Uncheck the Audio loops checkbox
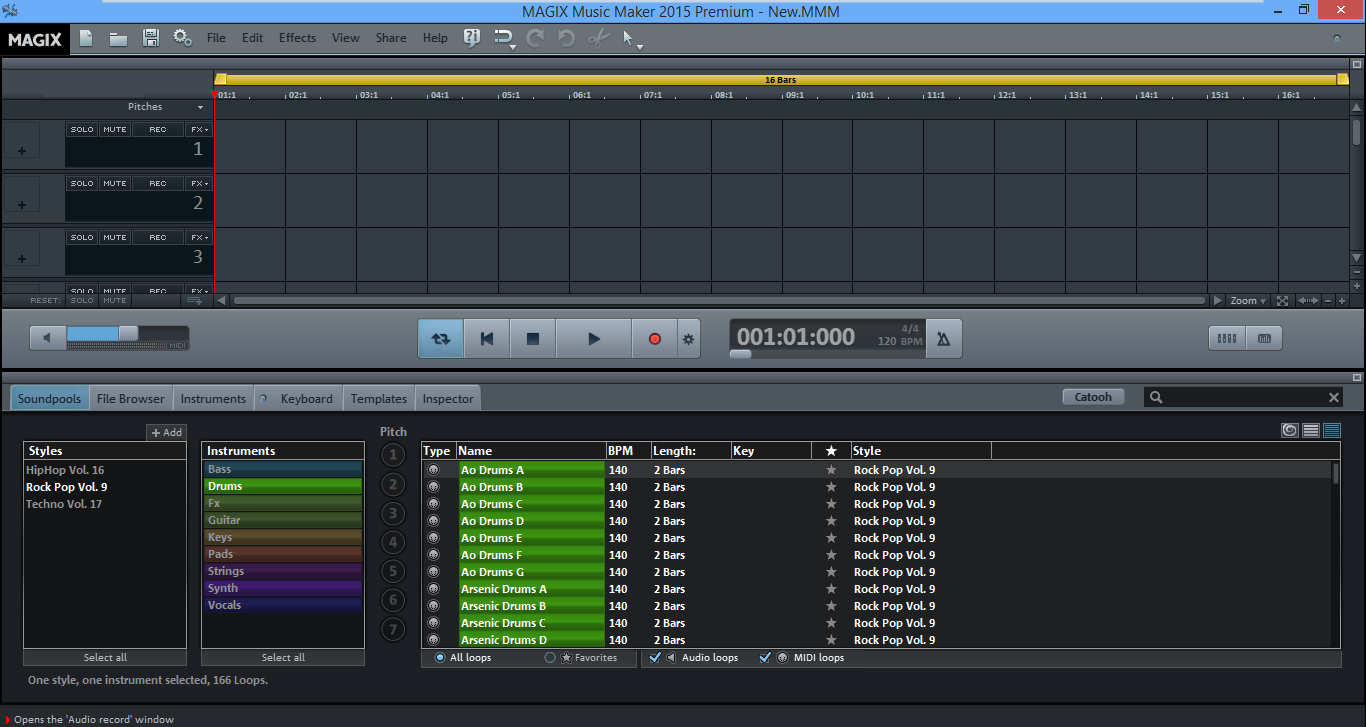The image size is (1366, 727). tap(655, 657)
